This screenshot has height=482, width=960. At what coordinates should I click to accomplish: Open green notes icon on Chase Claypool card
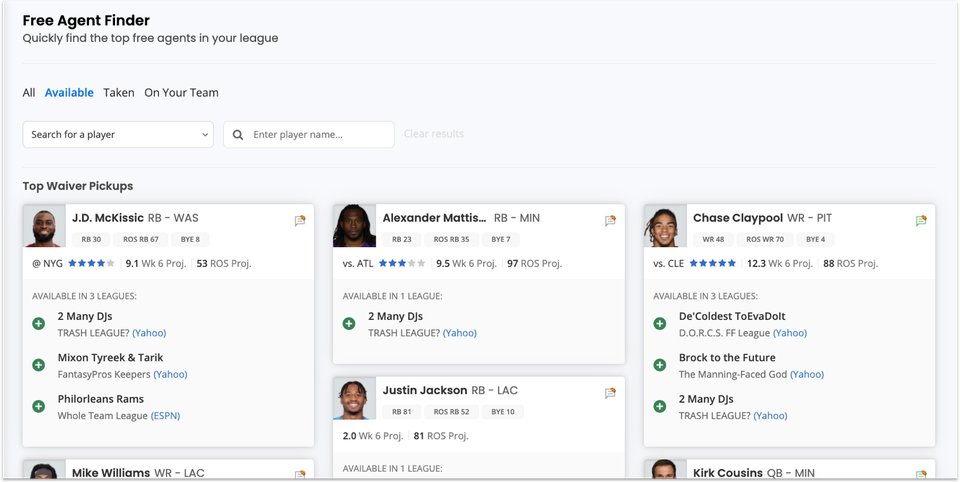point(921,220)
